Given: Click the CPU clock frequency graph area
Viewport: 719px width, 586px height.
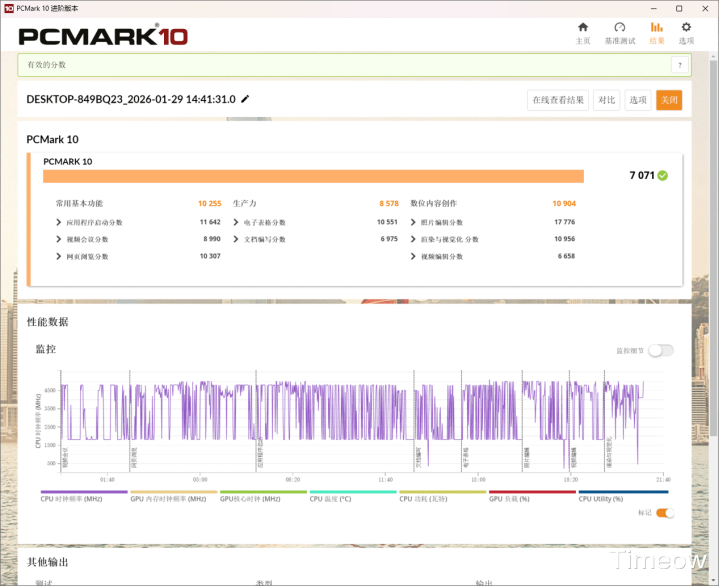Looking at the screenshot, I should 350,420.
